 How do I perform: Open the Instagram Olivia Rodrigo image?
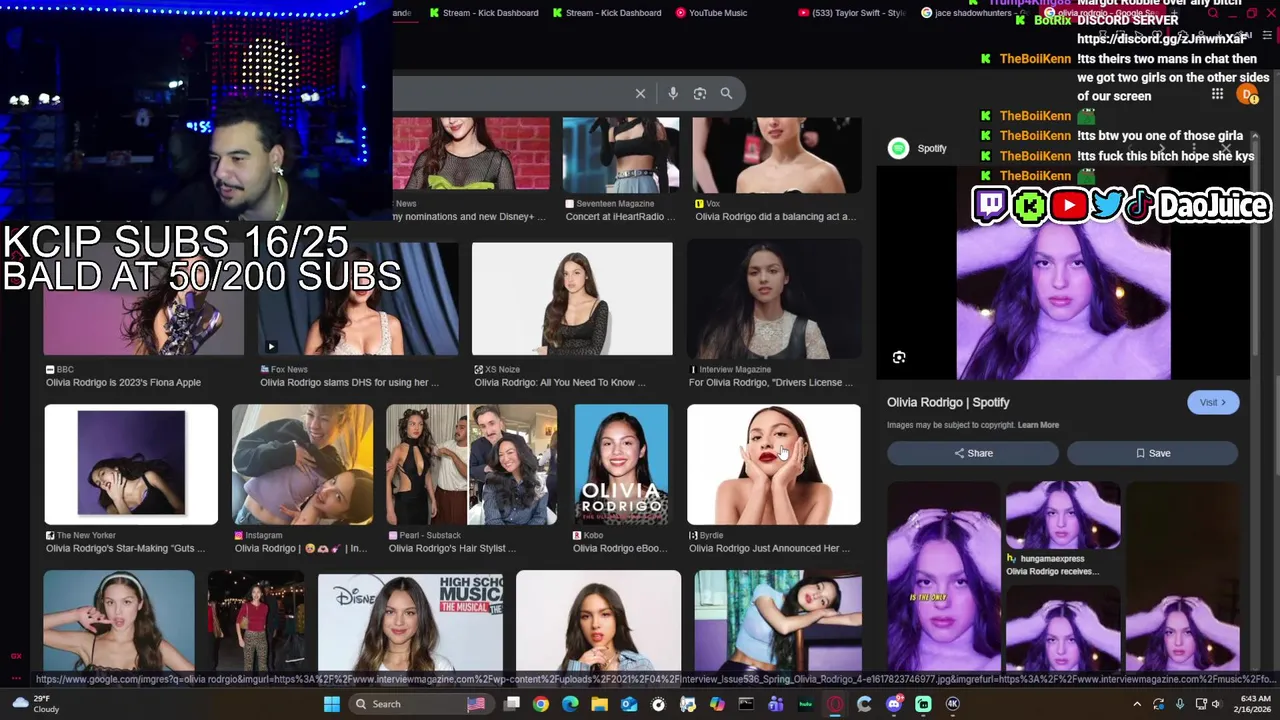[302, 464]
